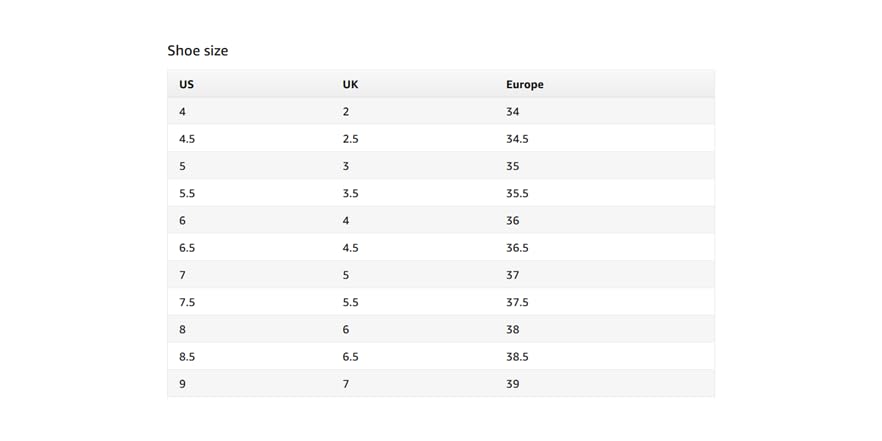
Task: Click the Europe size 39 cell
Action: point(513,383)
